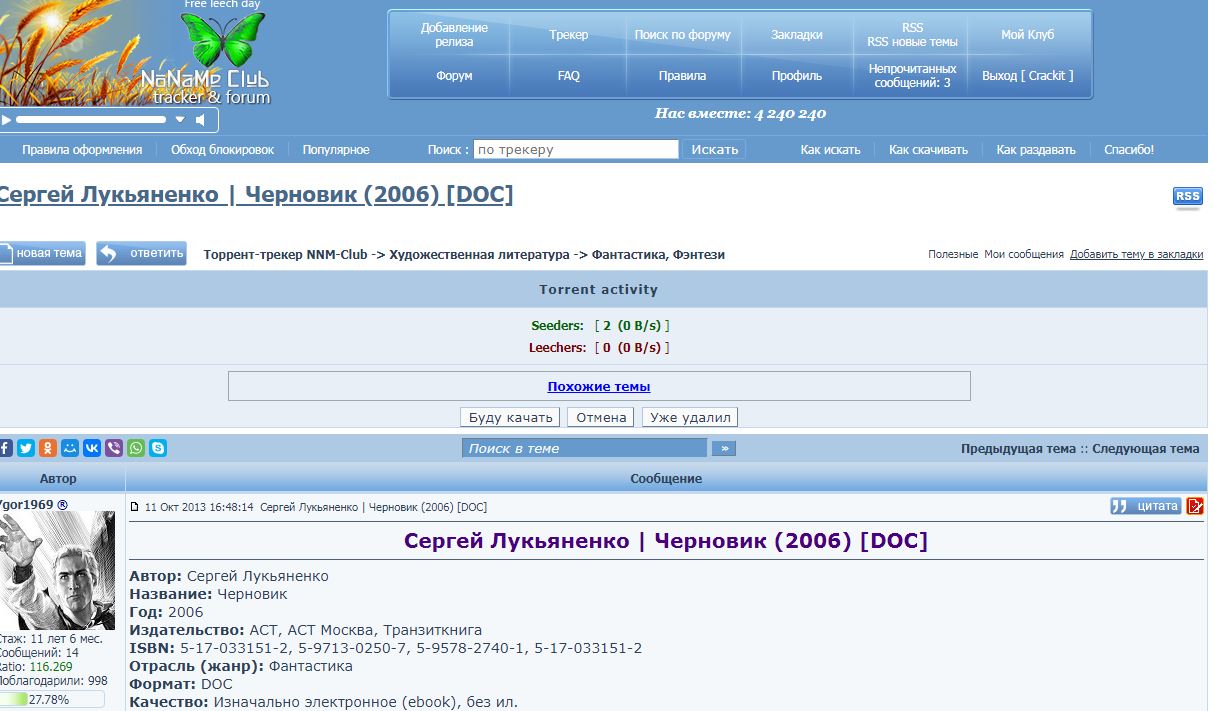Share the topic on Facebook
This screenshot has height=711, width=1215.
pos(5,448)
